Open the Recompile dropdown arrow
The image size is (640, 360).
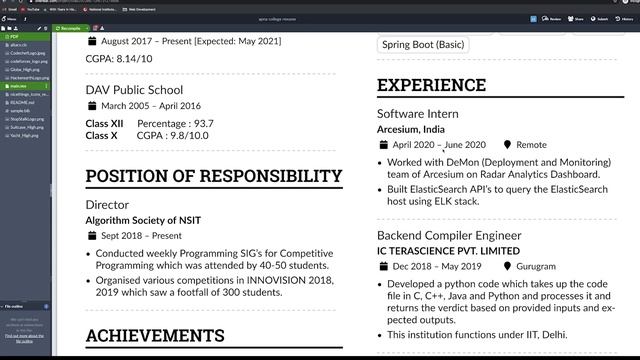coord(87,28)
